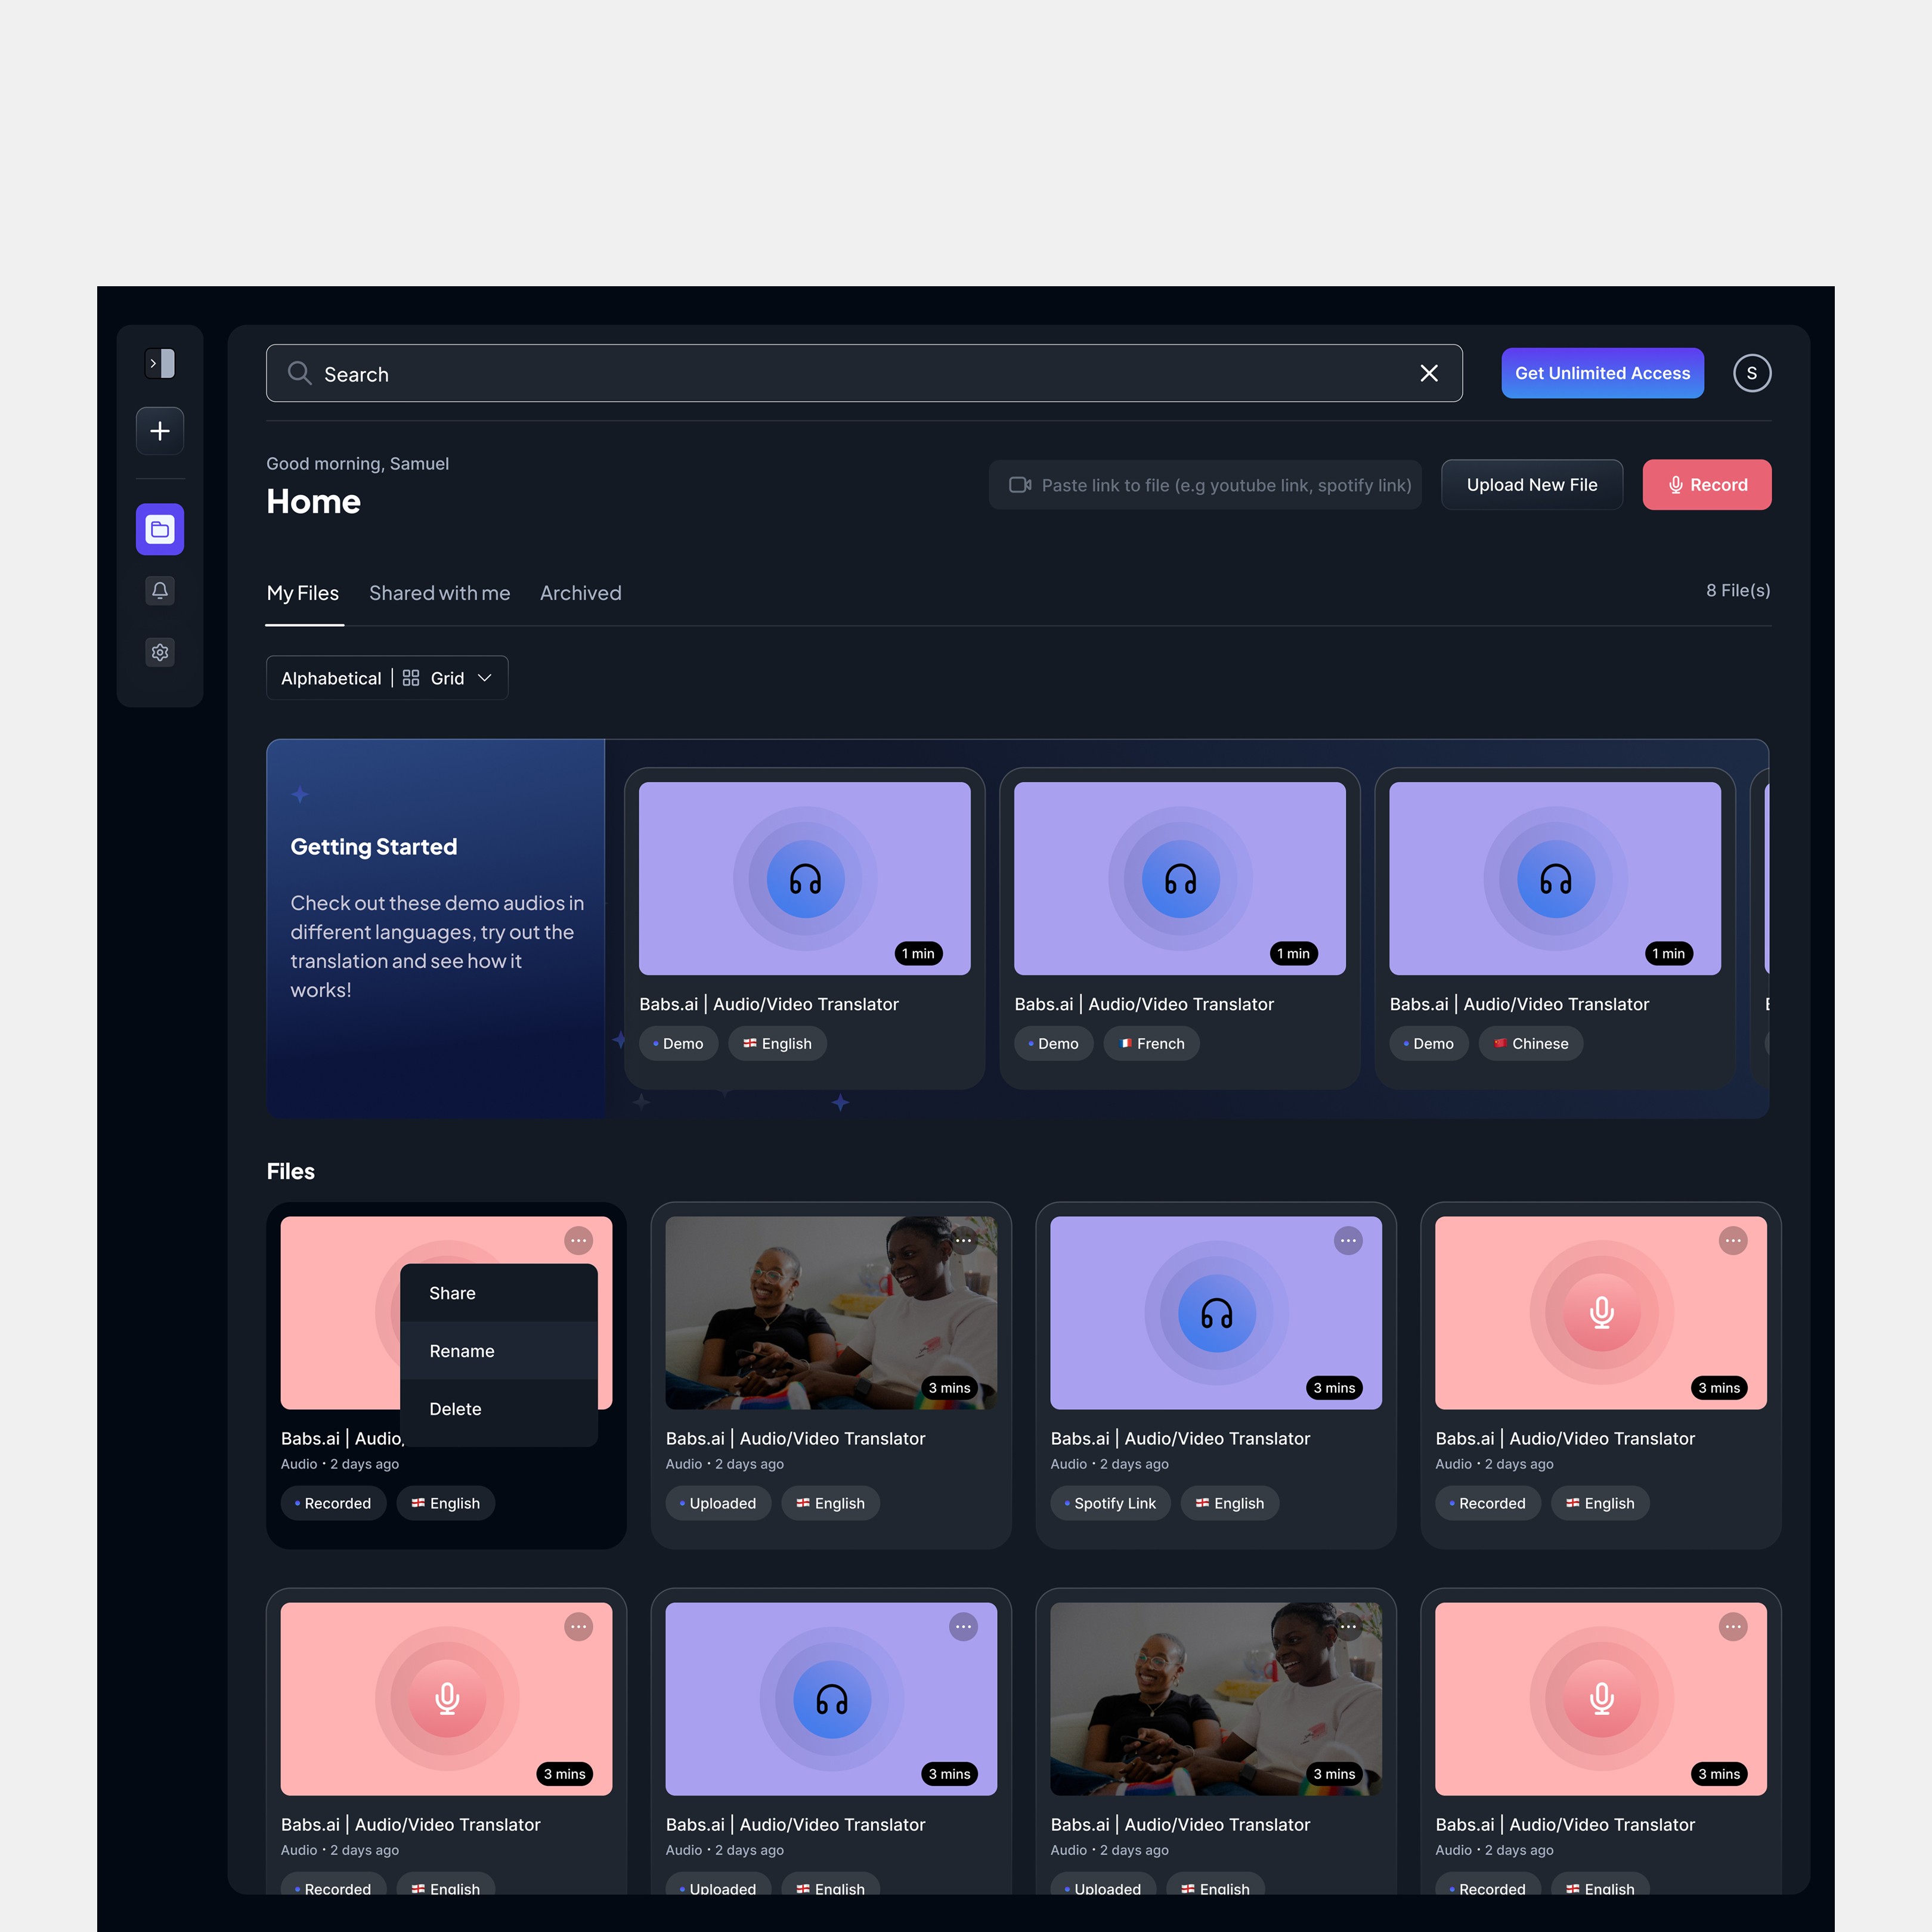Image resolution: width=1932 pixels, height=1932 pixels.
Task: Switch to Shared with me tab
Action: [439, 593]
